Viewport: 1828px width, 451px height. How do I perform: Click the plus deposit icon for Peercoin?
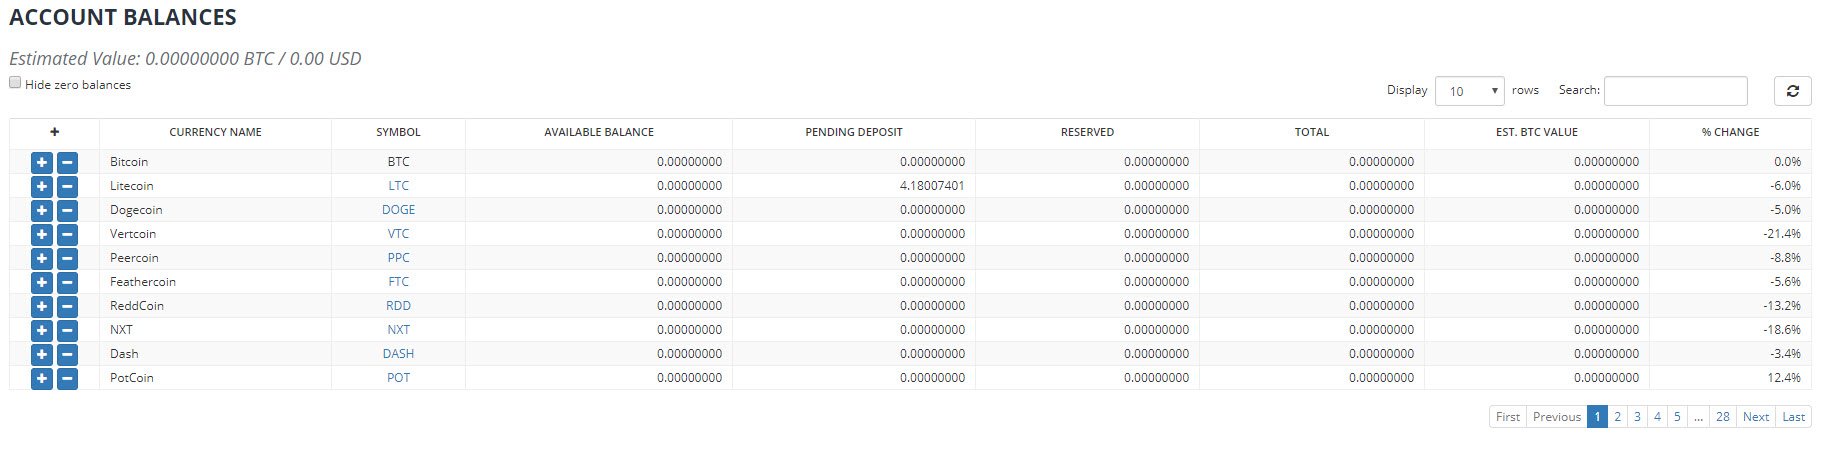pyautogui.click(x=42, y=258)
